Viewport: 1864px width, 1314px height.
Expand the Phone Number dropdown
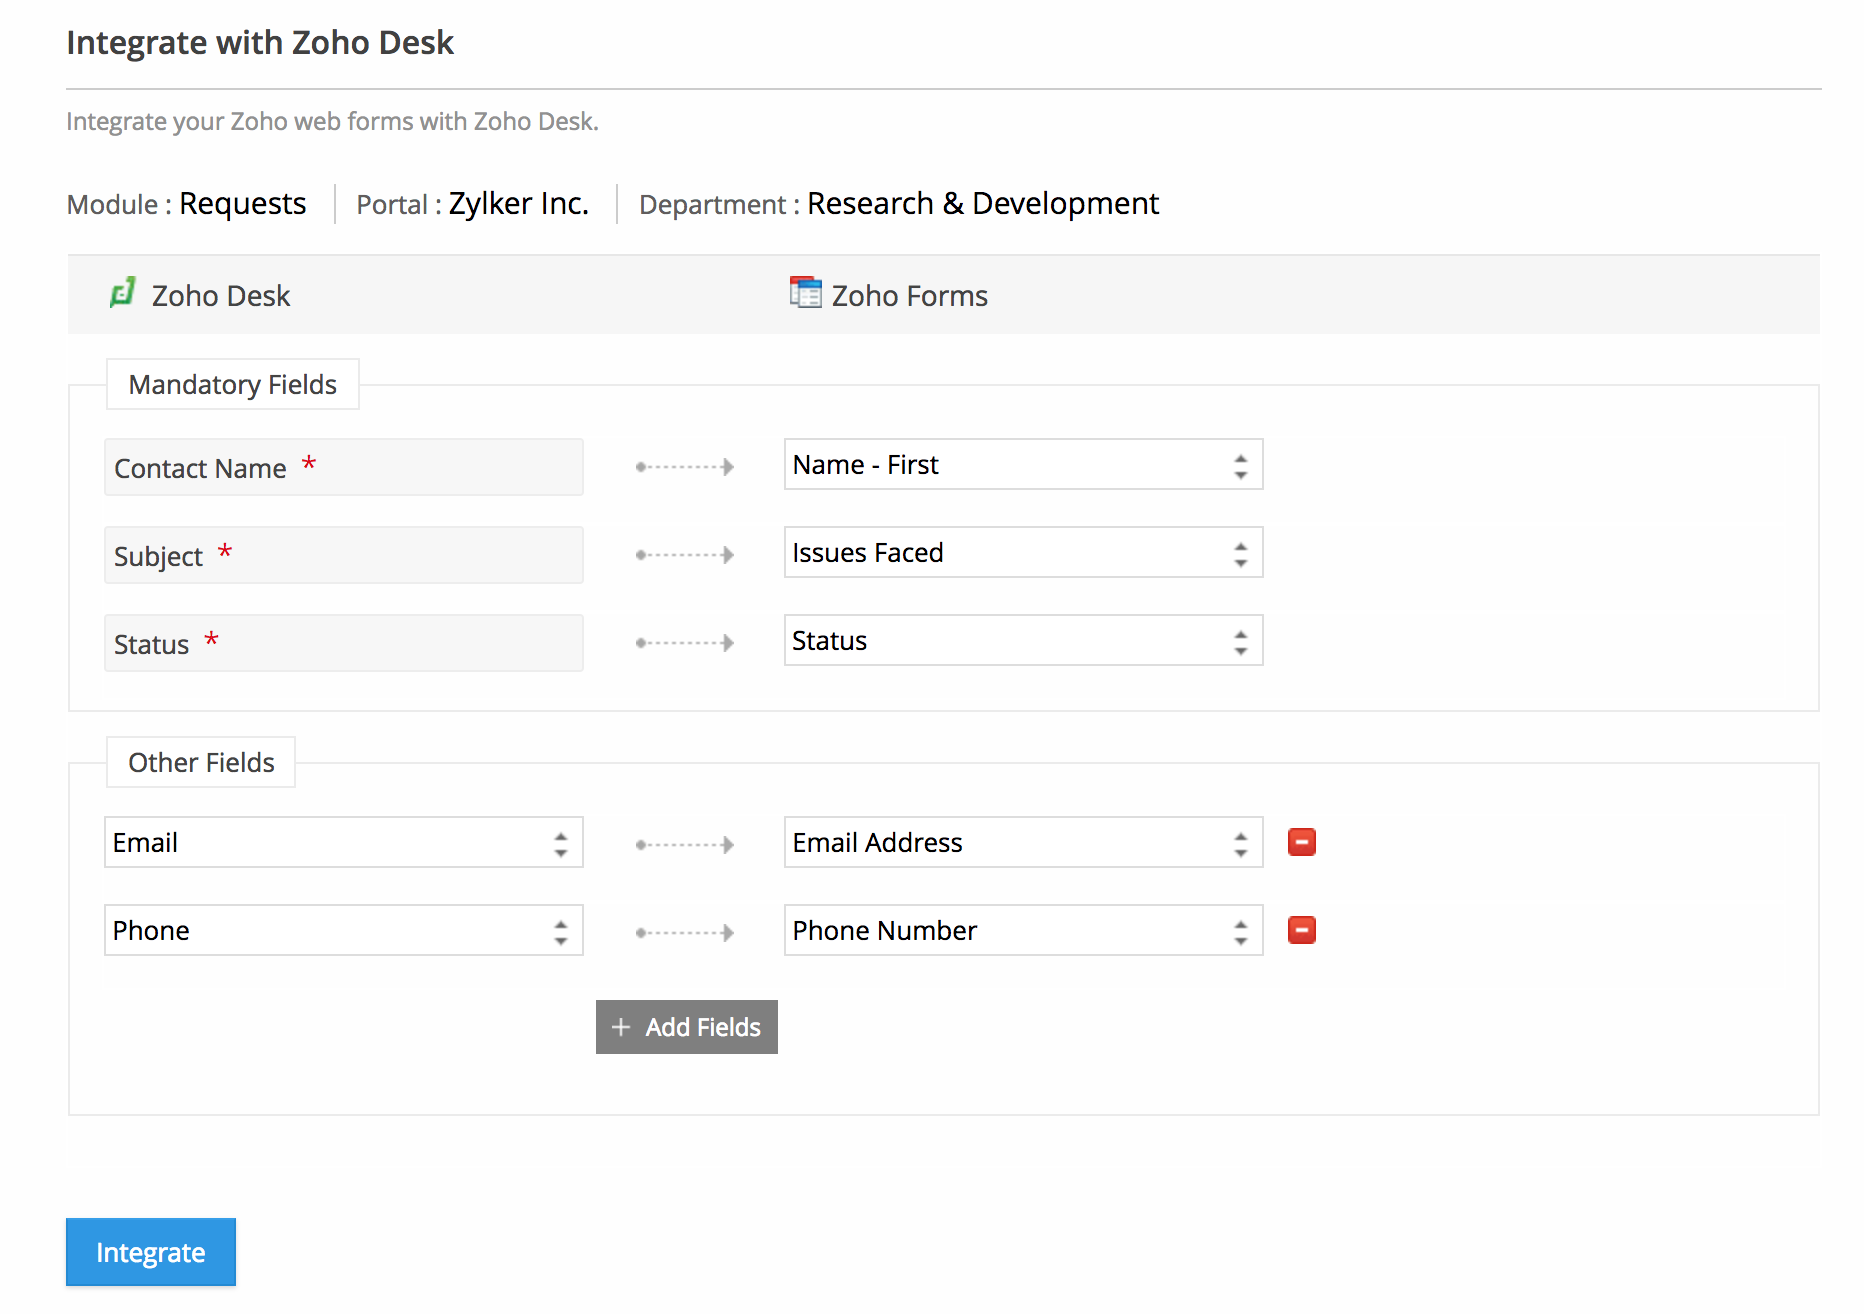1022,931
